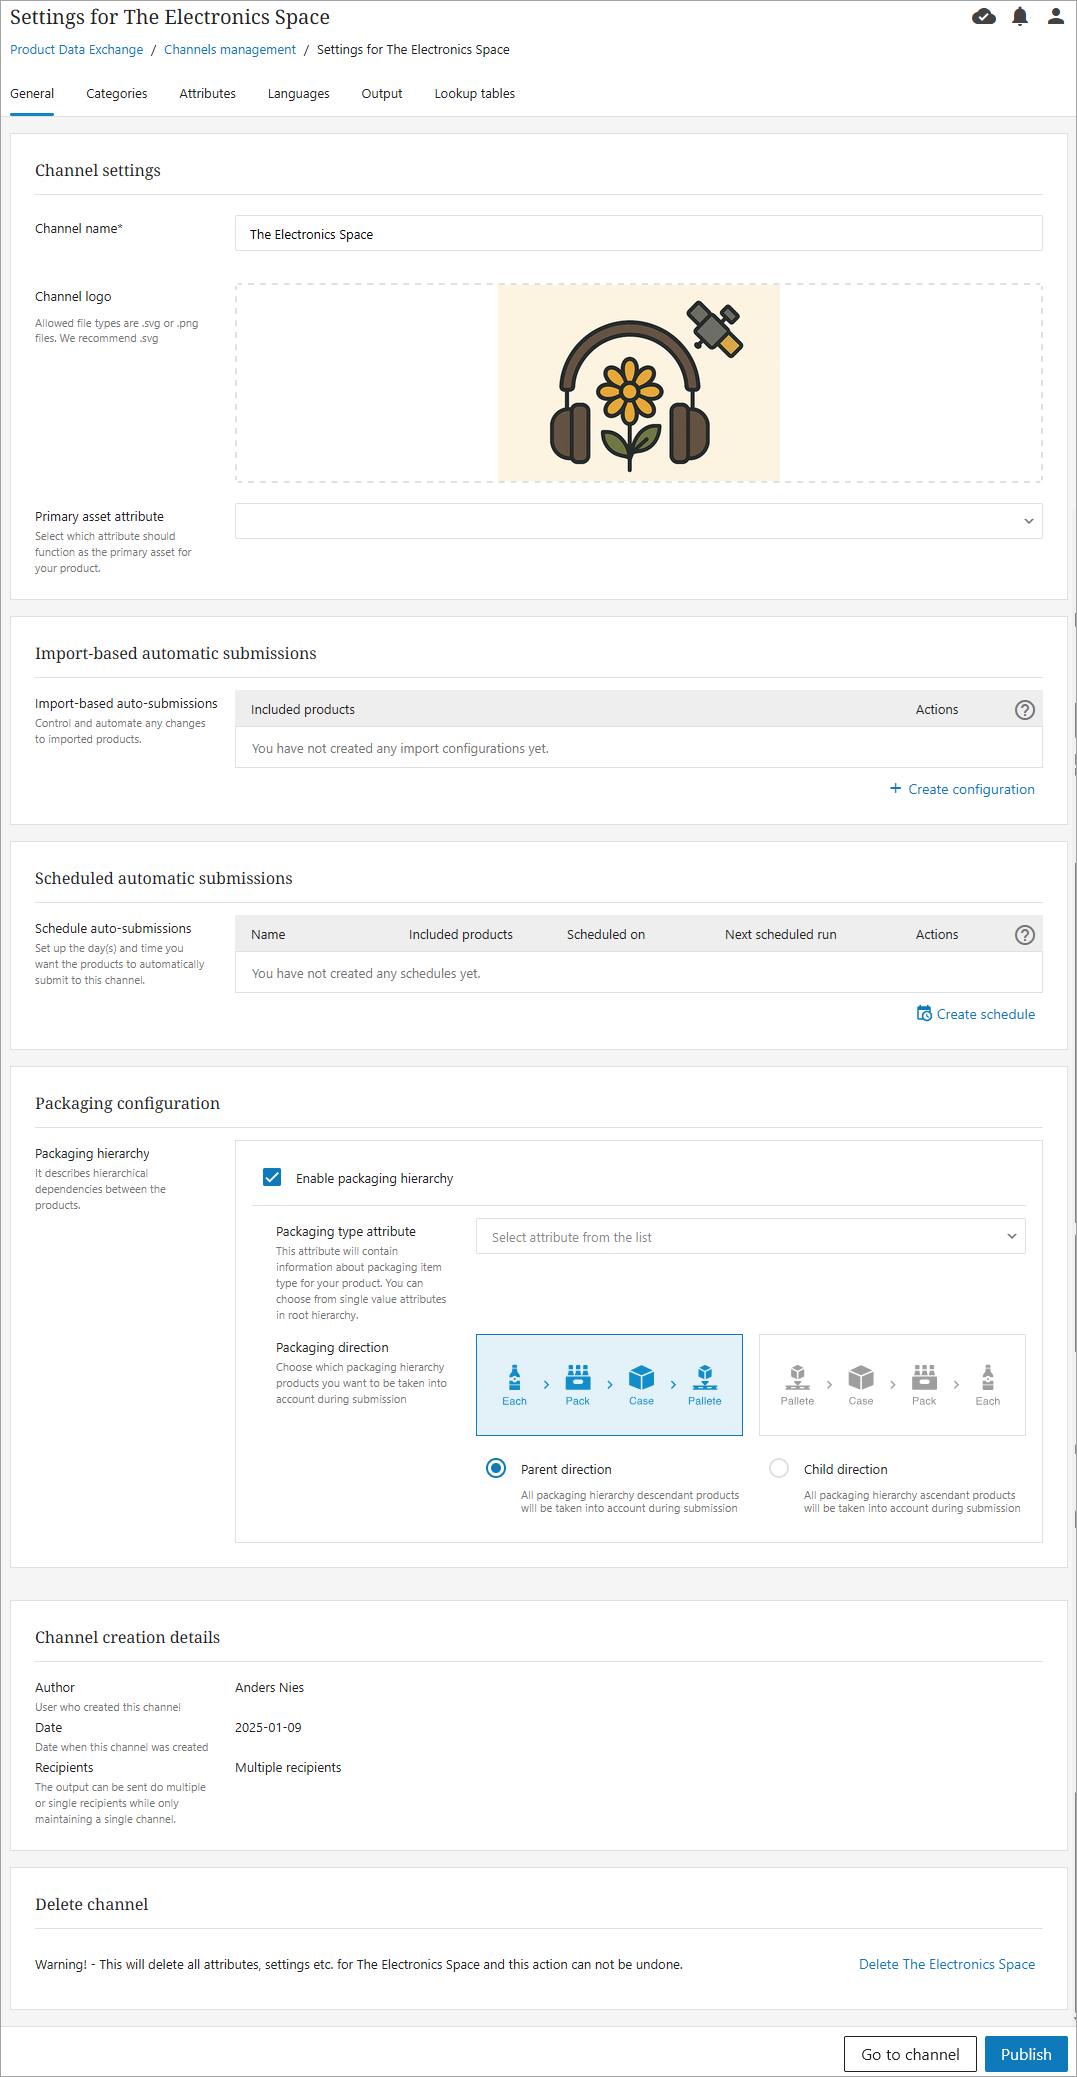Click into the Channel name field

(x=638, y=234)
